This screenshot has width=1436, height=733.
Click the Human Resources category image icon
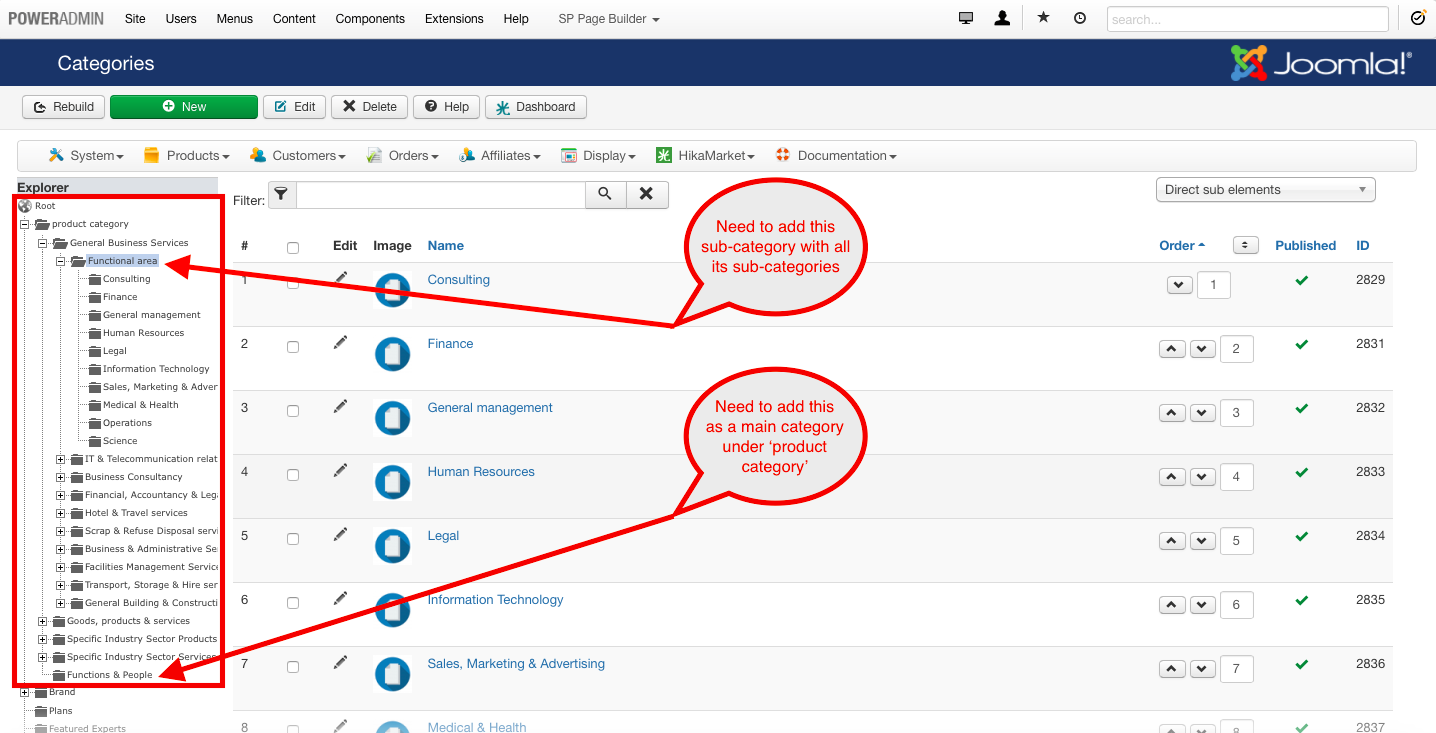coord(392,482)
